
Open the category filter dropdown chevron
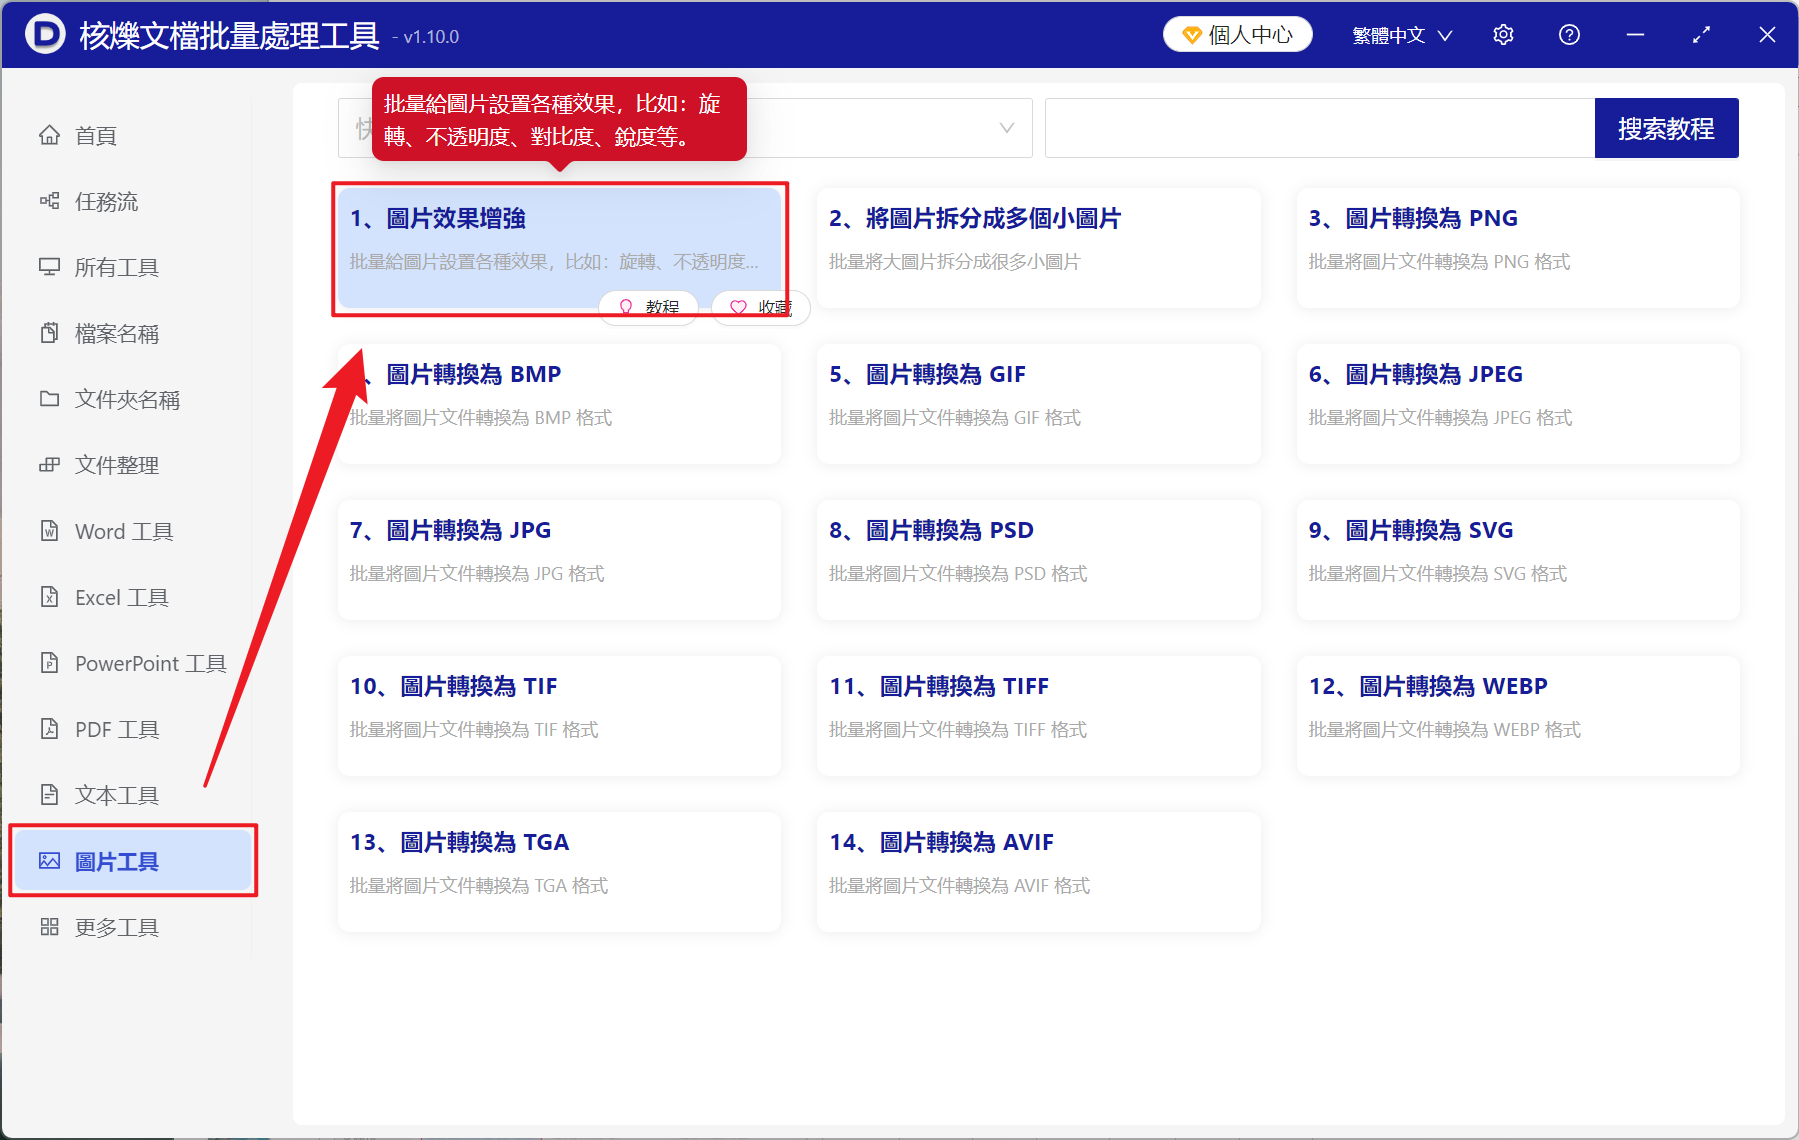pyautogui.click(x=1005, y=128)
